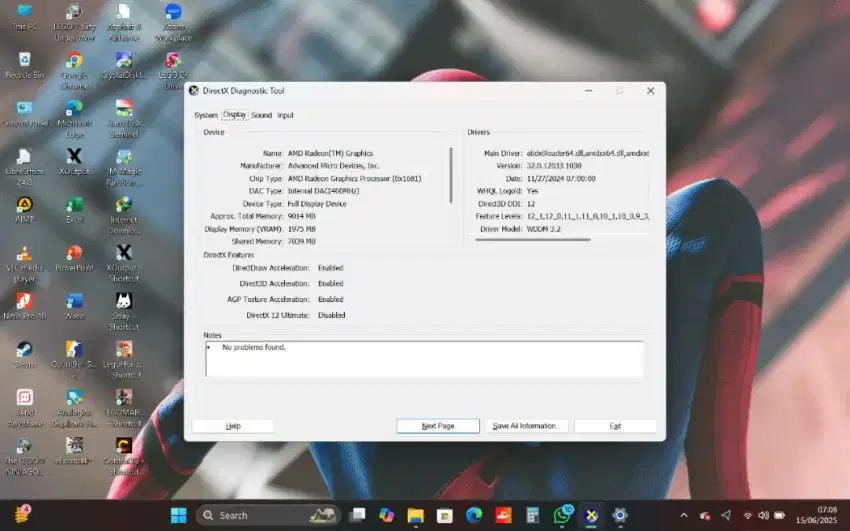The height and width of the screenshot is (531, 850).
Task: Select the 'AMD Radeon(TM) Graphics' name value
Action: 330,153
